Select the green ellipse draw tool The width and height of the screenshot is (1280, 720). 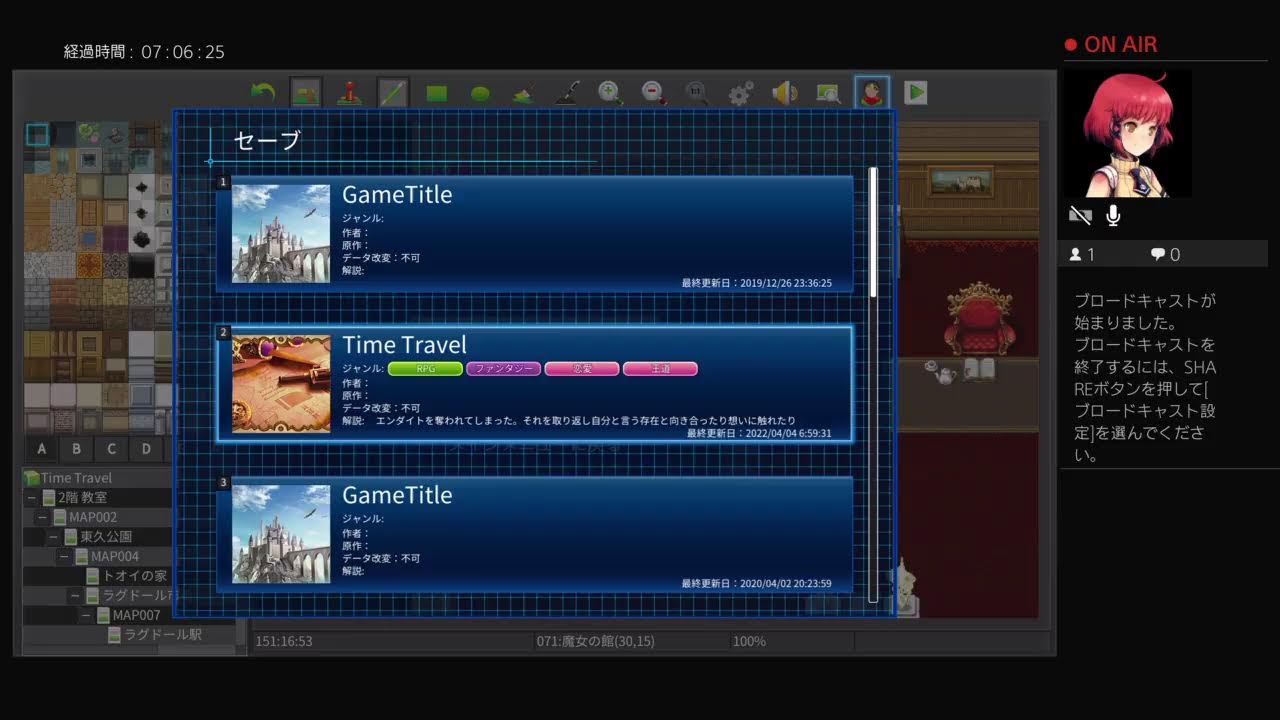[x=480, y=93]
